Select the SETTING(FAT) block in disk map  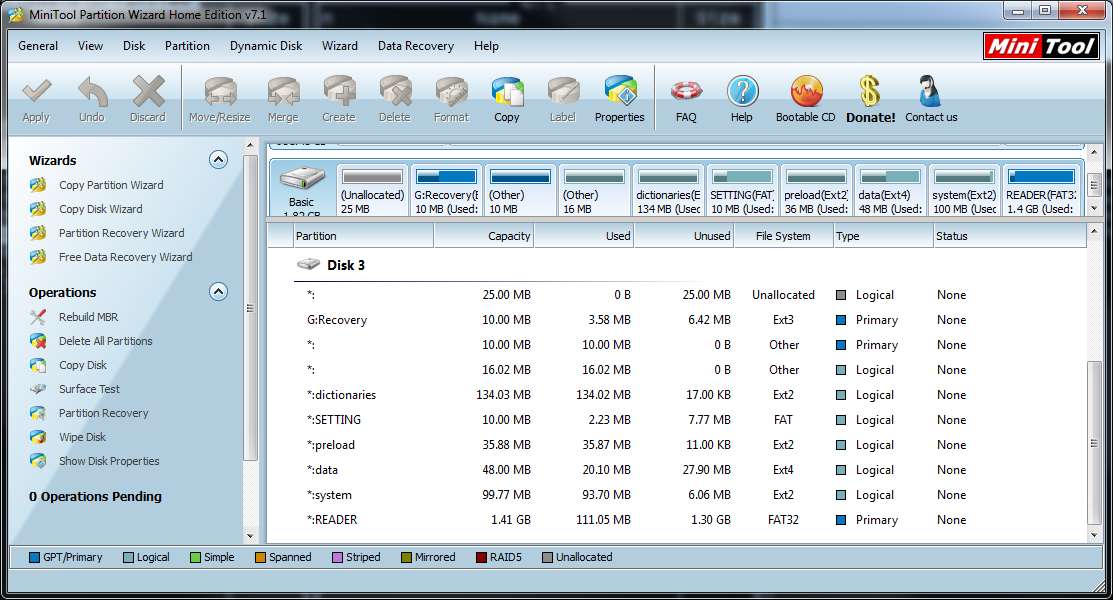742,190
